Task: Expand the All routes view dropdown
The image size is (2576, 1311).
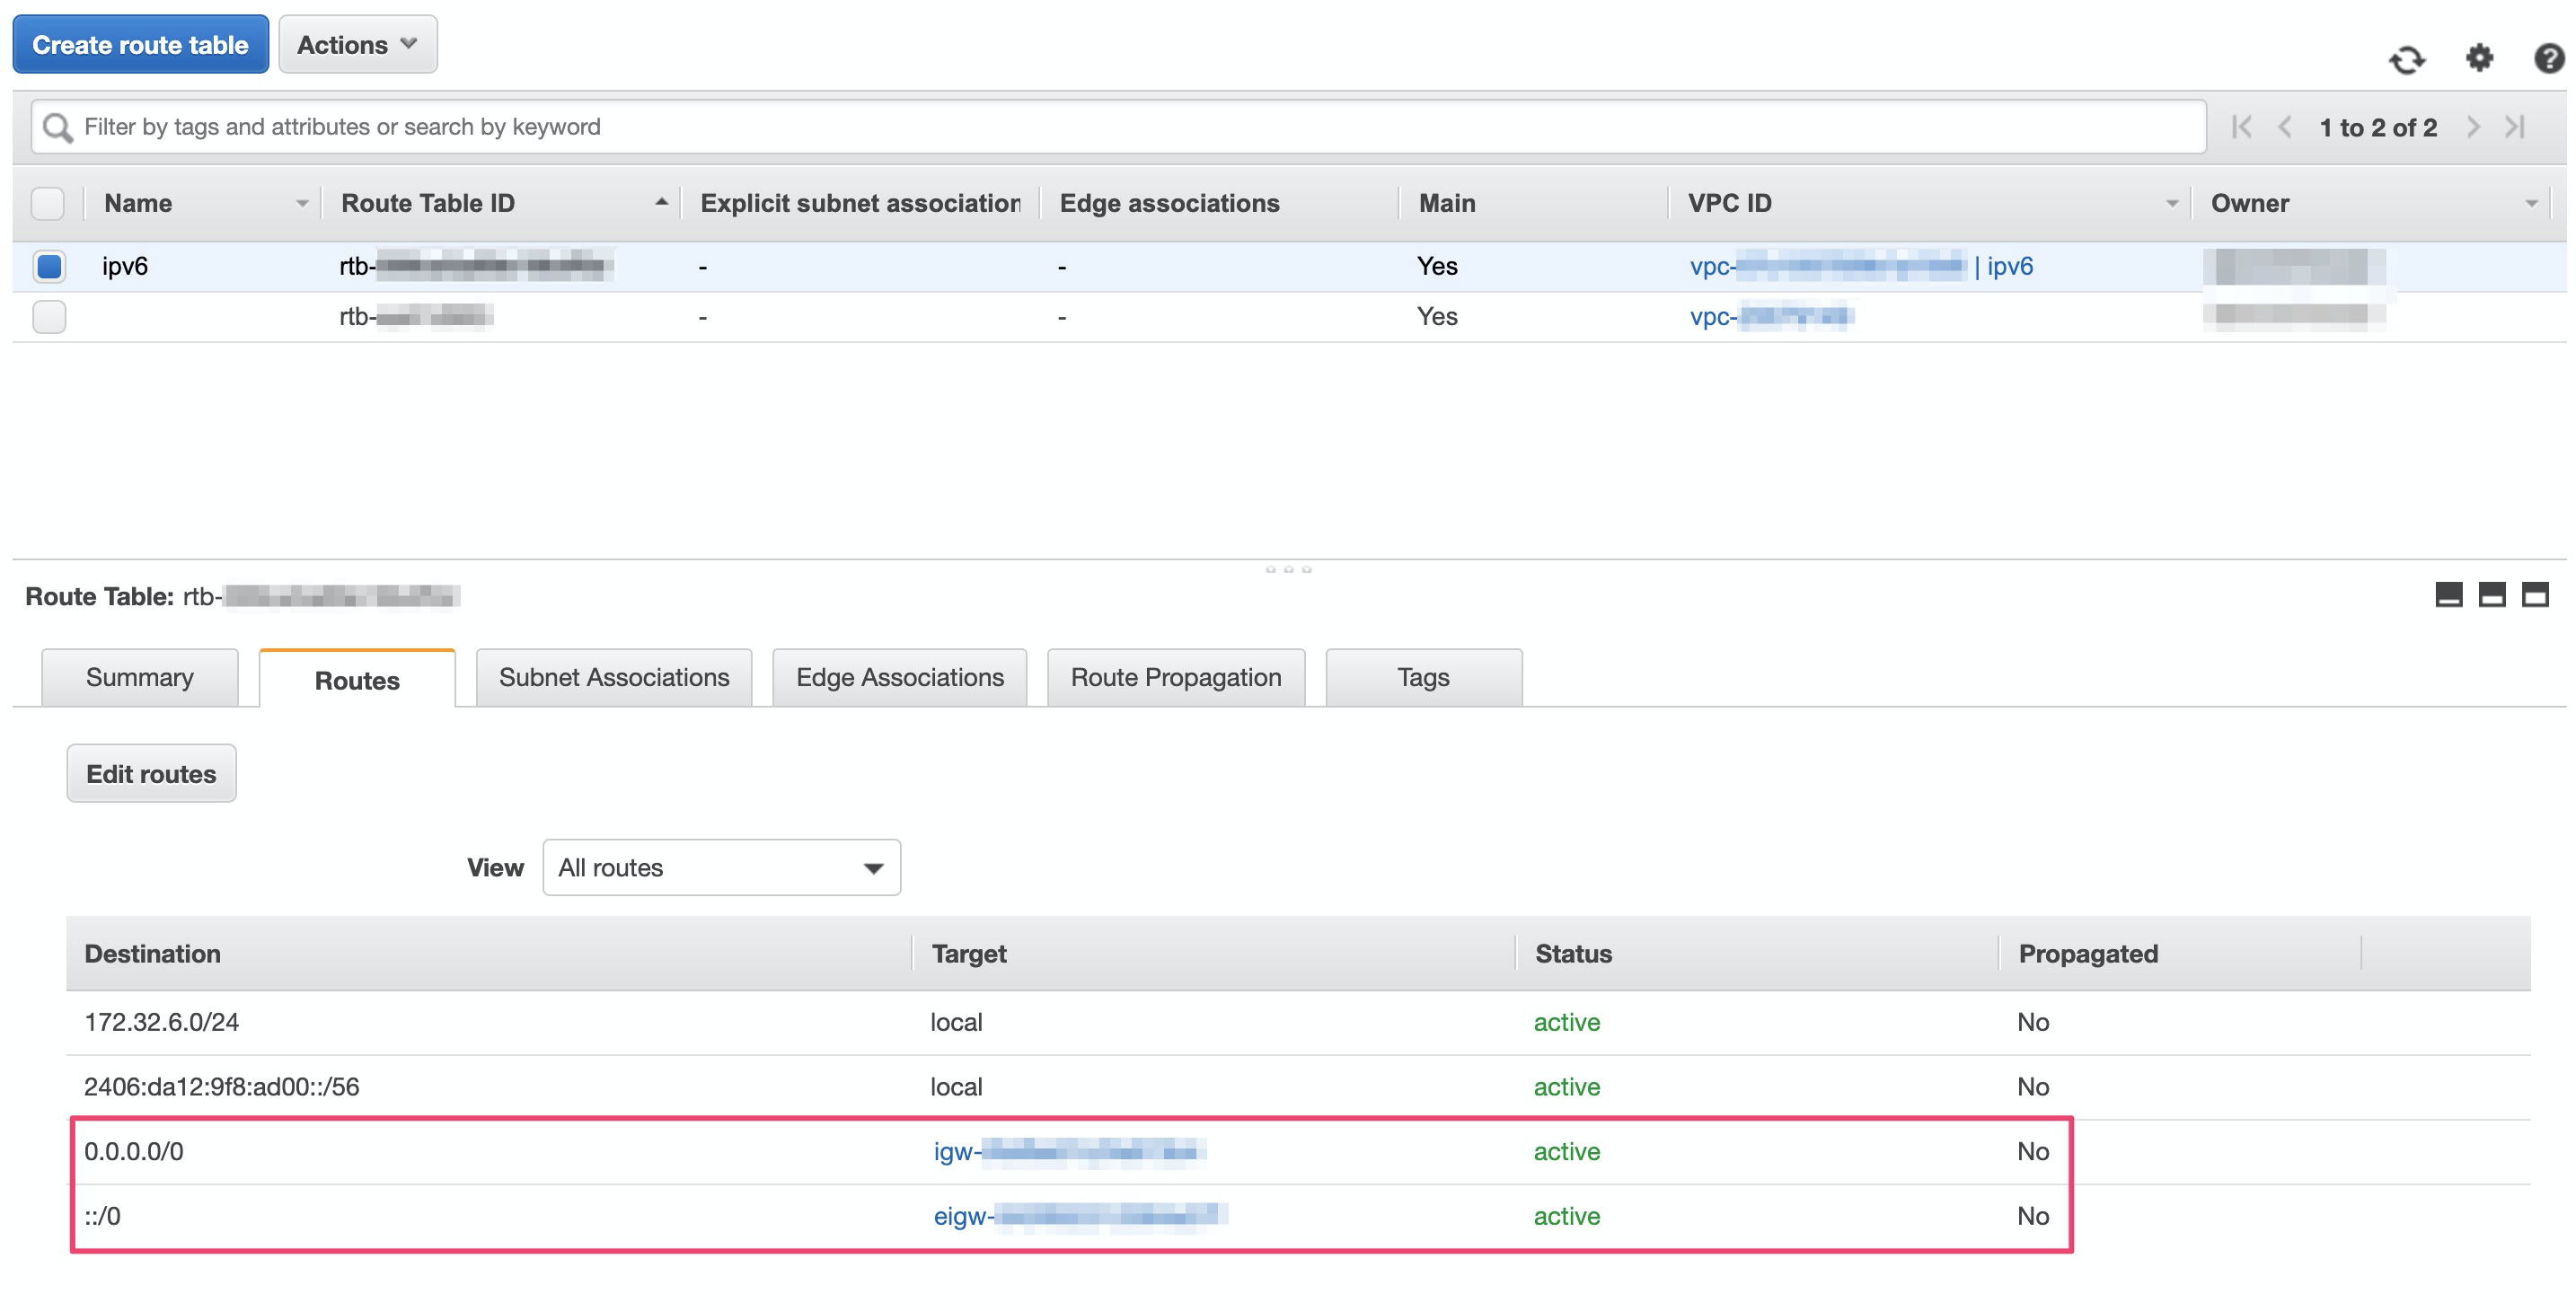Action: 721,867
